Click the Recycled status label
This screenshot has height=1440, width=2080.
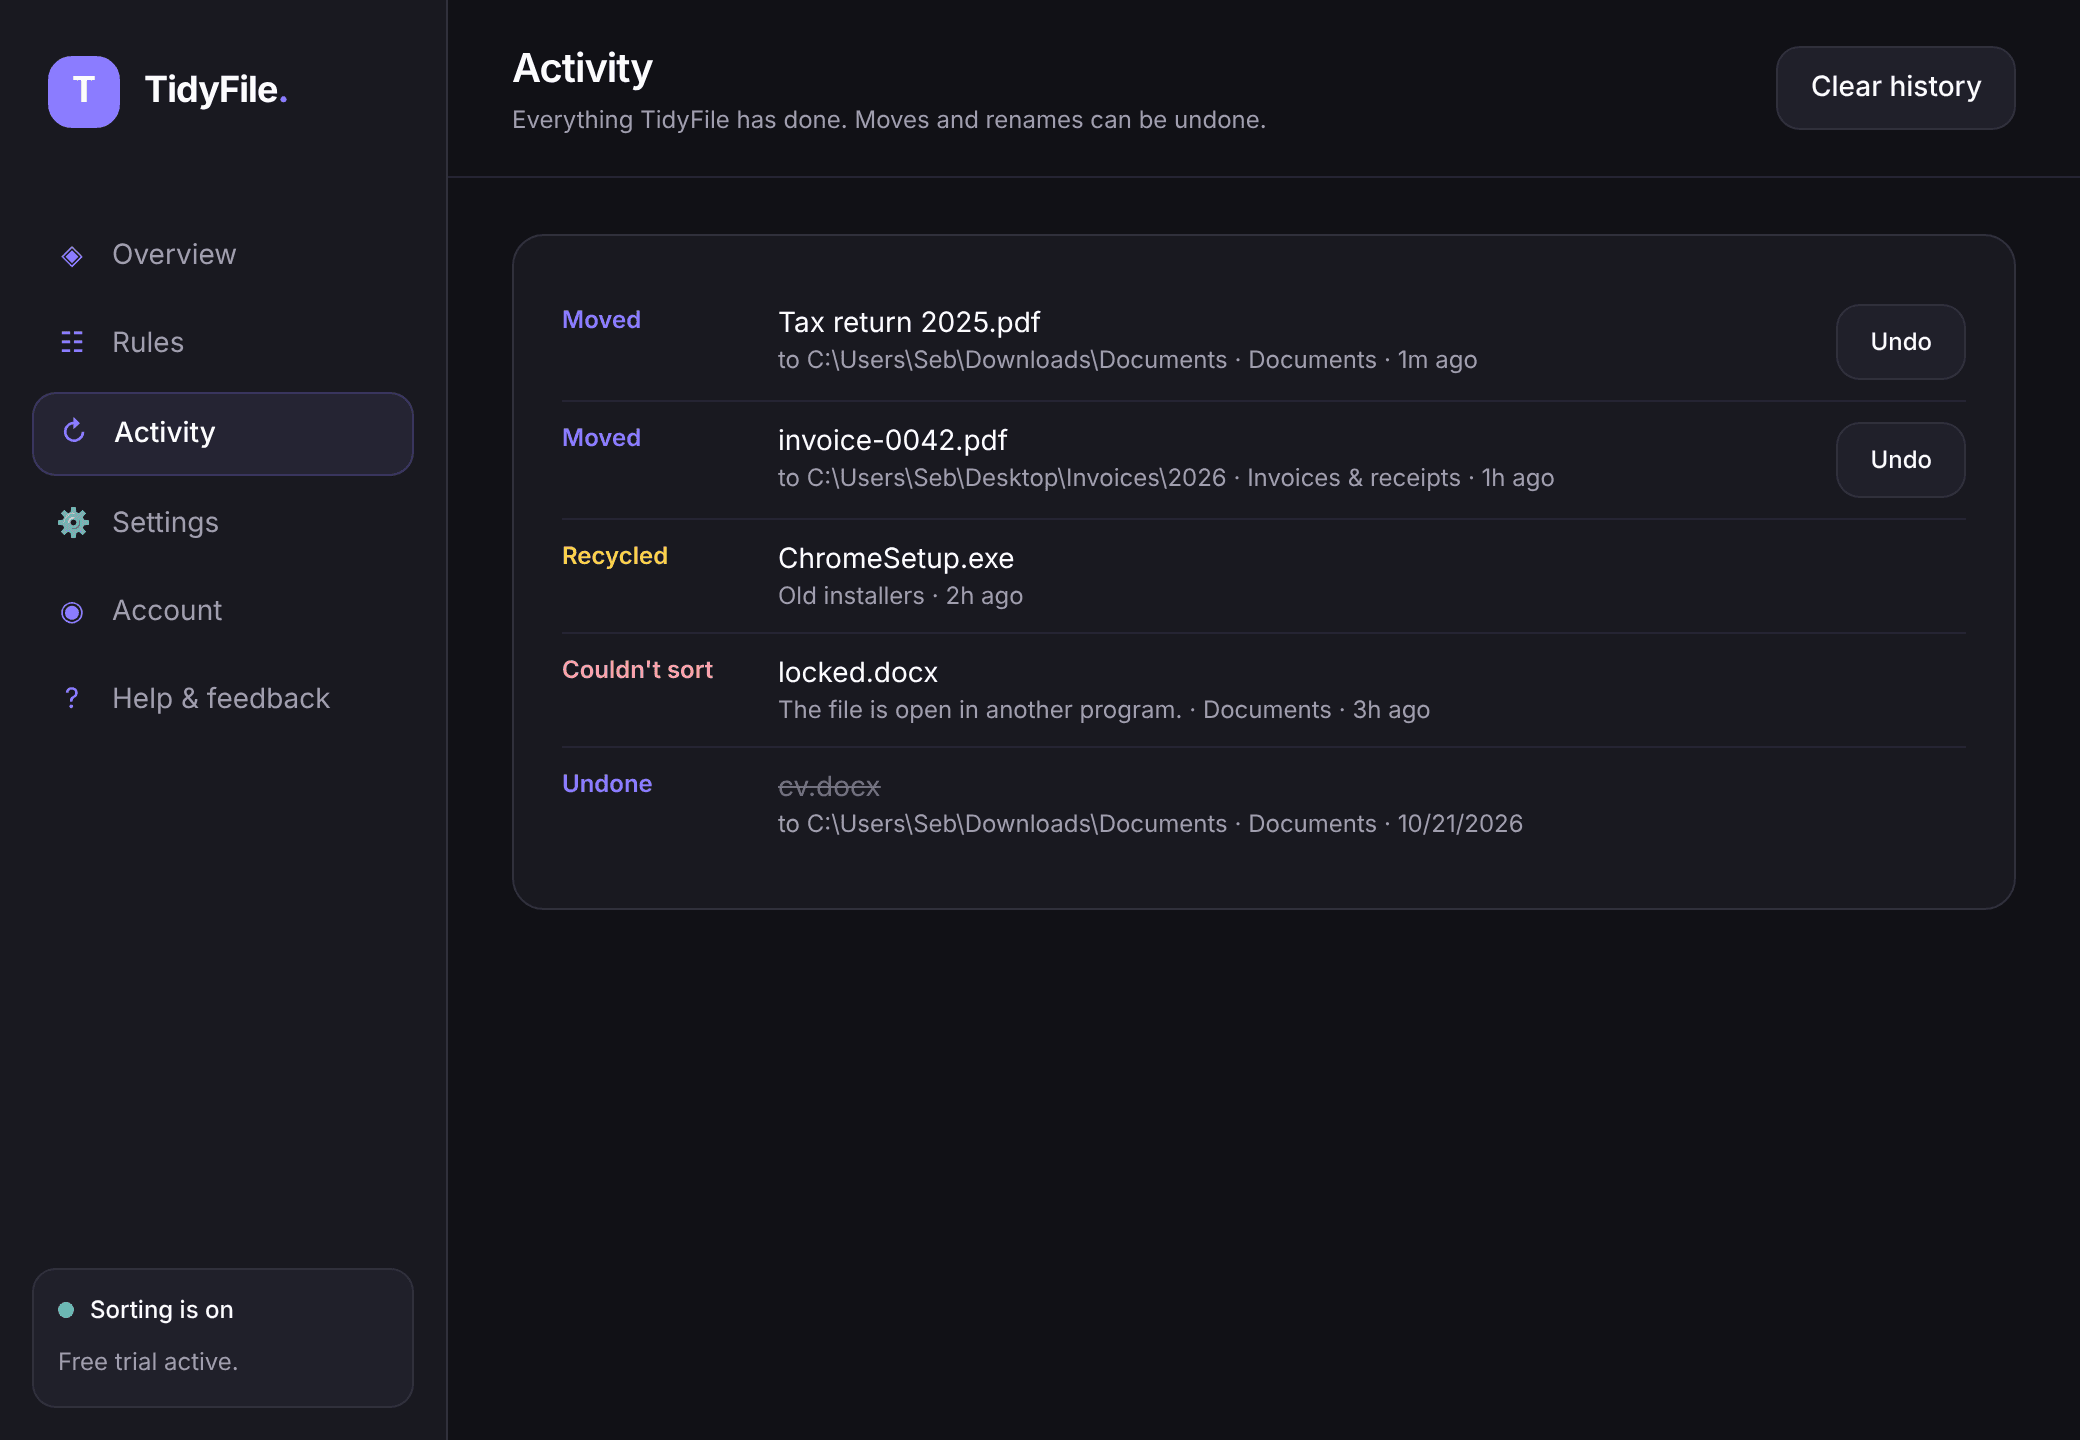tap(615, 556)
